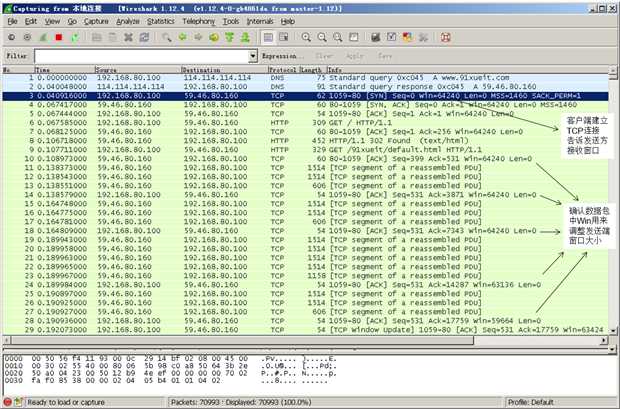Select packet 1 DNS standard query
The height and width of the screenshot is (409, 620).
[x=305, y=78]
